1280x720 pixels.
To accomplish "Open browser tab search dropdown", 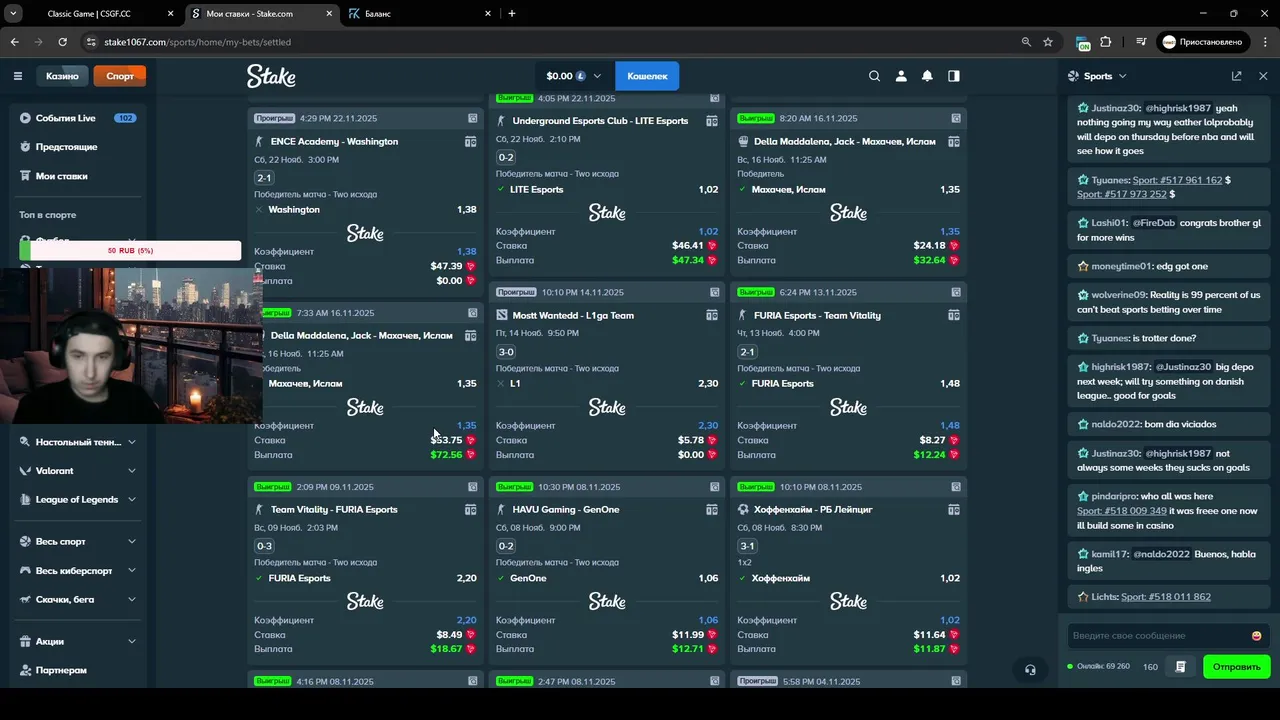I will click(13, 14).
